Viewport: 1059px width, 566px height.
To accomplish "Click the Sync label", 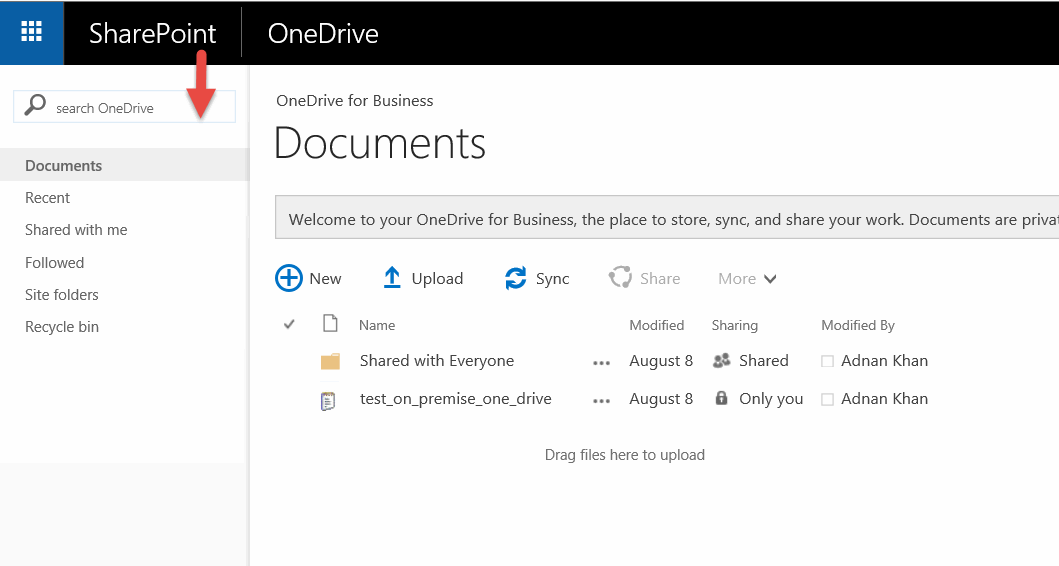I will click(x=552, y=279).
